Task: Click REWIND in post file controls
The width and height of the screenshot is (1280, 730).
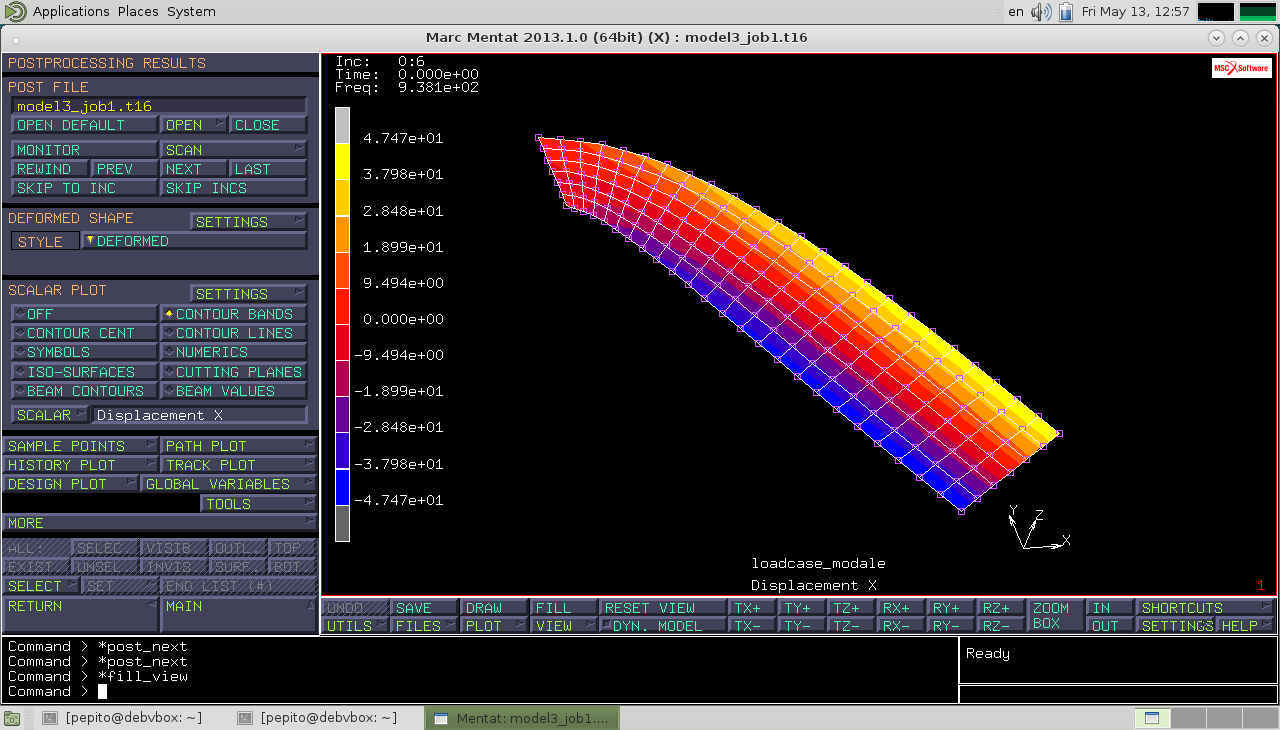Action: [x=50, y=169]
